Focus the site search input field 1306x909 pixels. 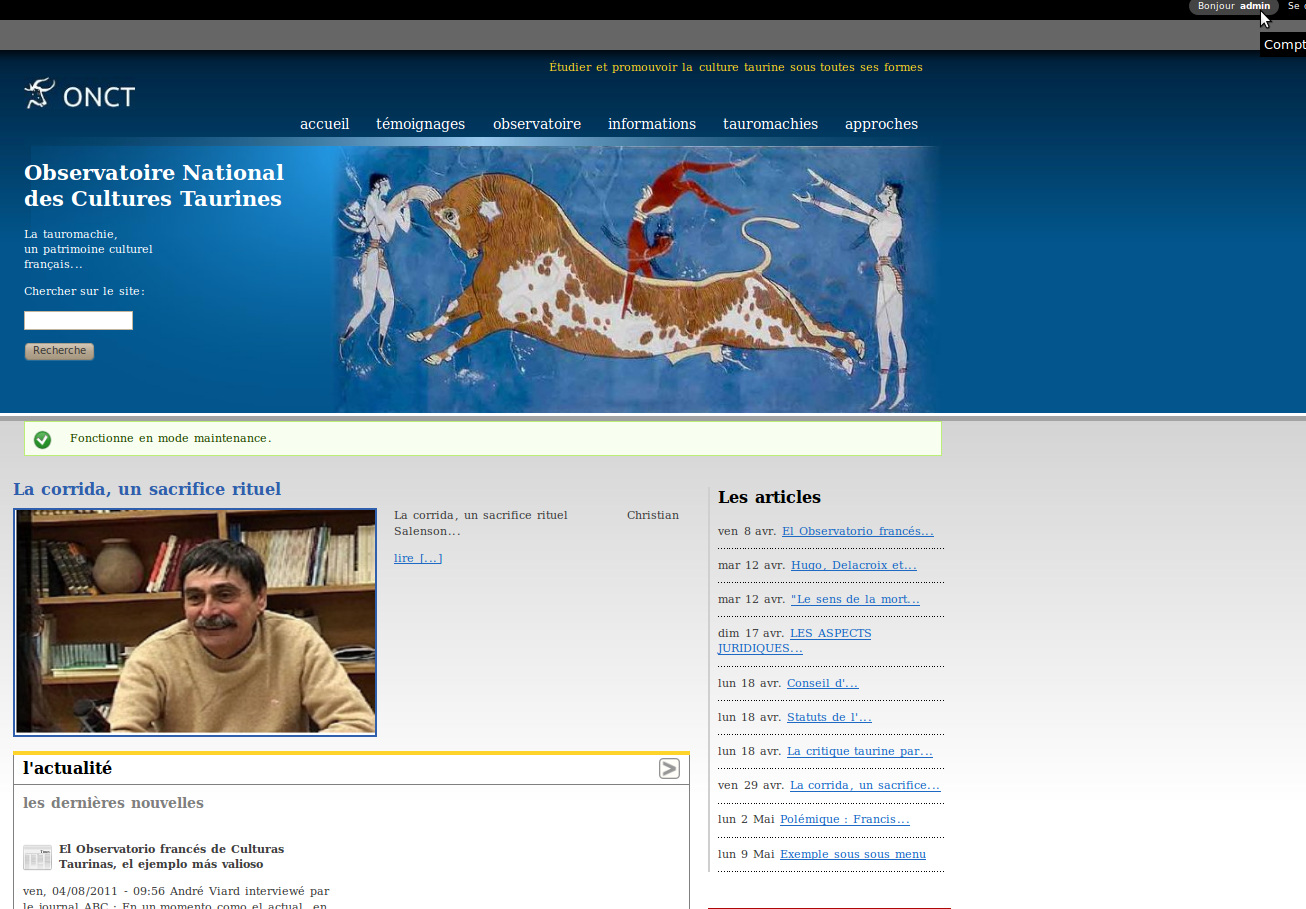click(x=78, y=320)
